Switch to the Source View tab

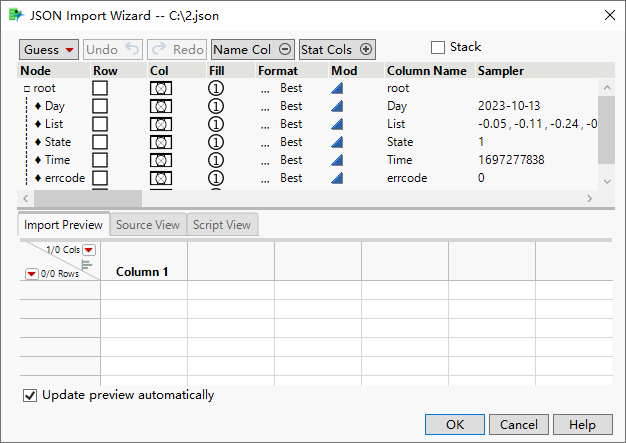148,225
